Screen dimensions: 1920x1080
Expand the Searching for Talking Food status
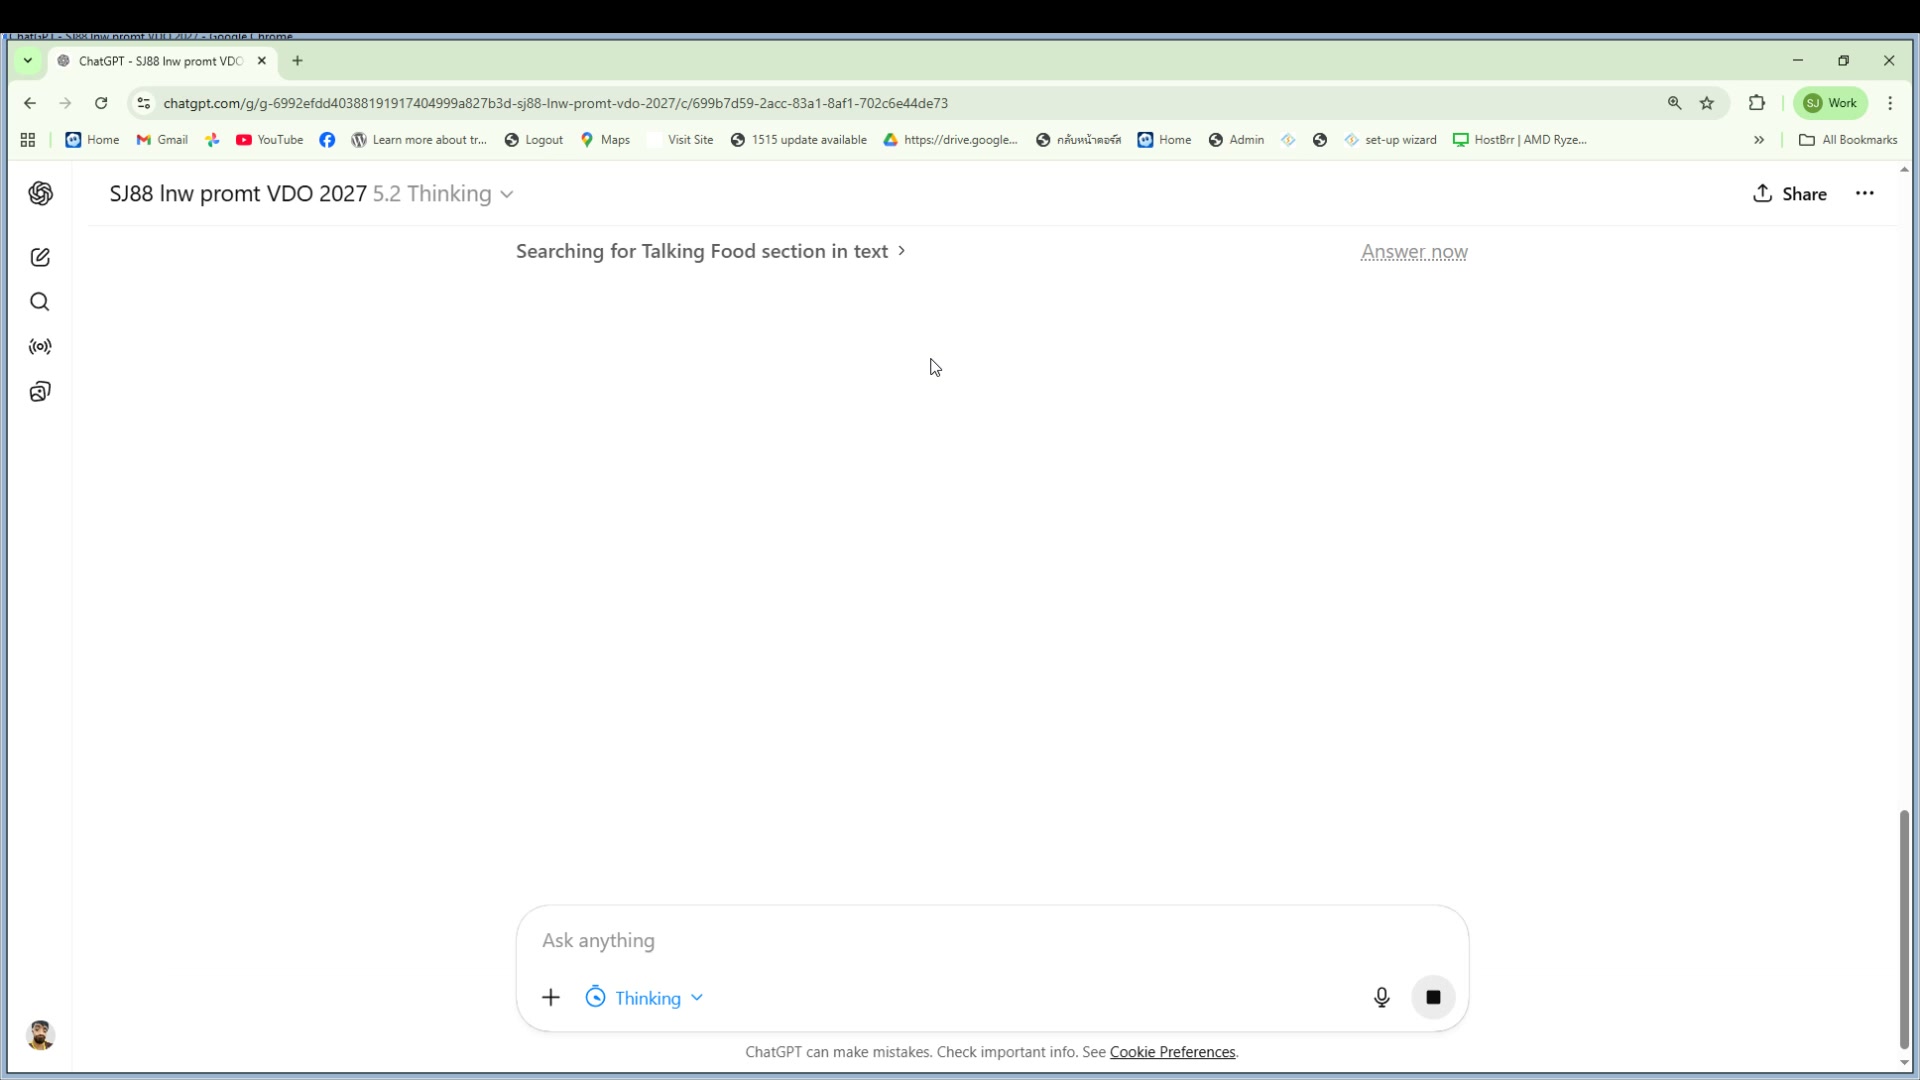point(710,252)
